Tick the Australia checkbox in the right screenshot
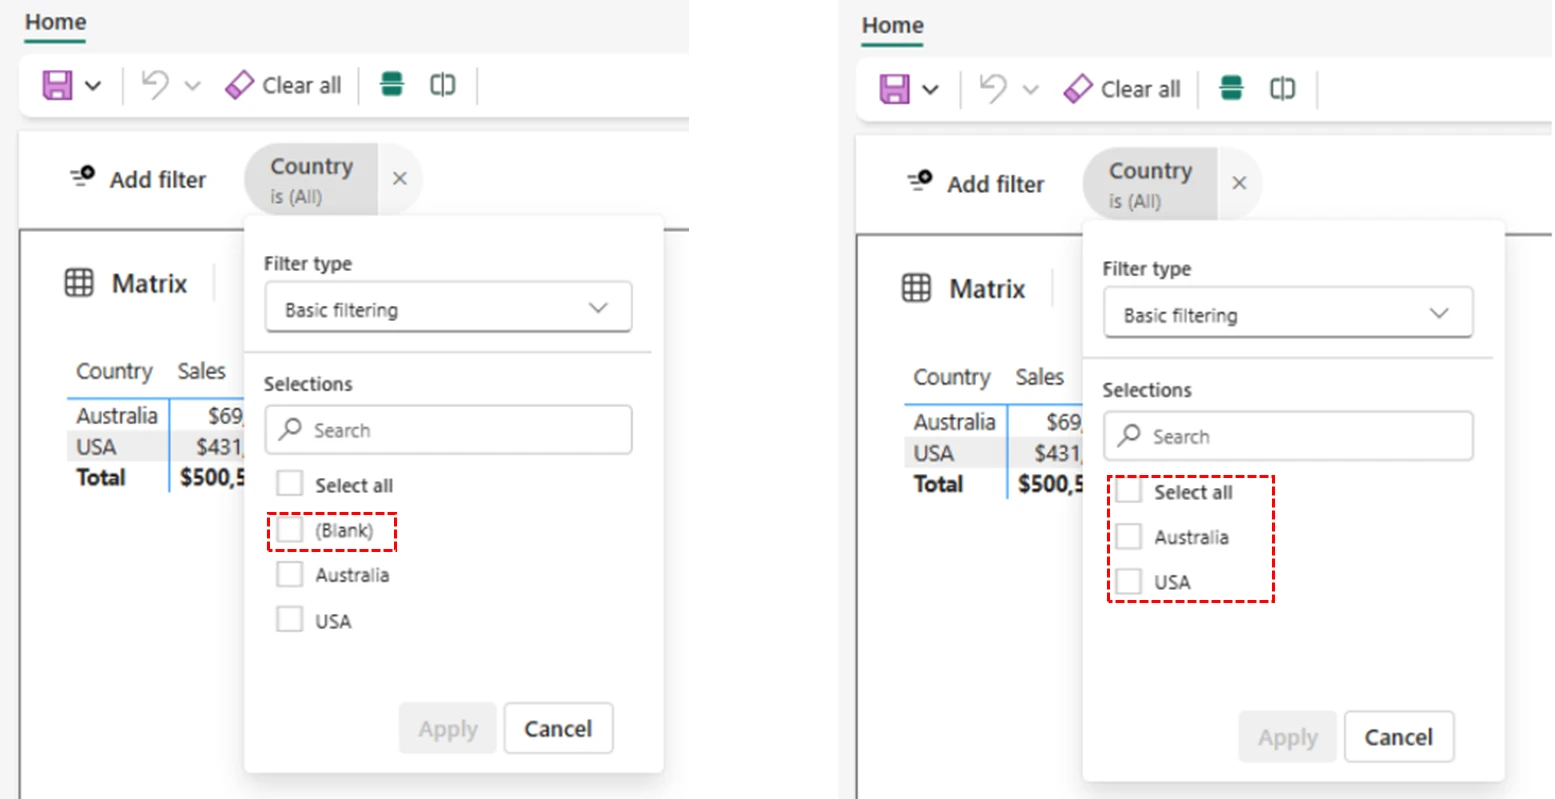Viewport: 1555px width, 799px height. [x=1129, y=537]
